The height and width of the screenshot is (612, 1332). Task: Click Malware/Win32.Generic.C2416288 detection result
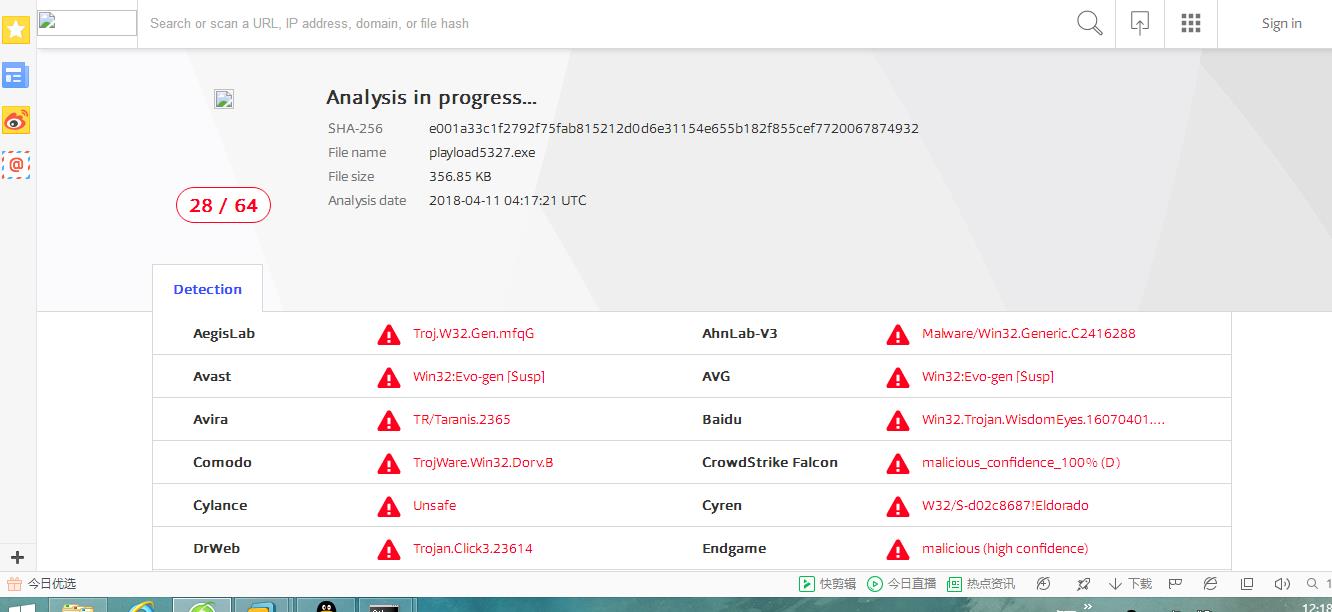(1028, 333)
